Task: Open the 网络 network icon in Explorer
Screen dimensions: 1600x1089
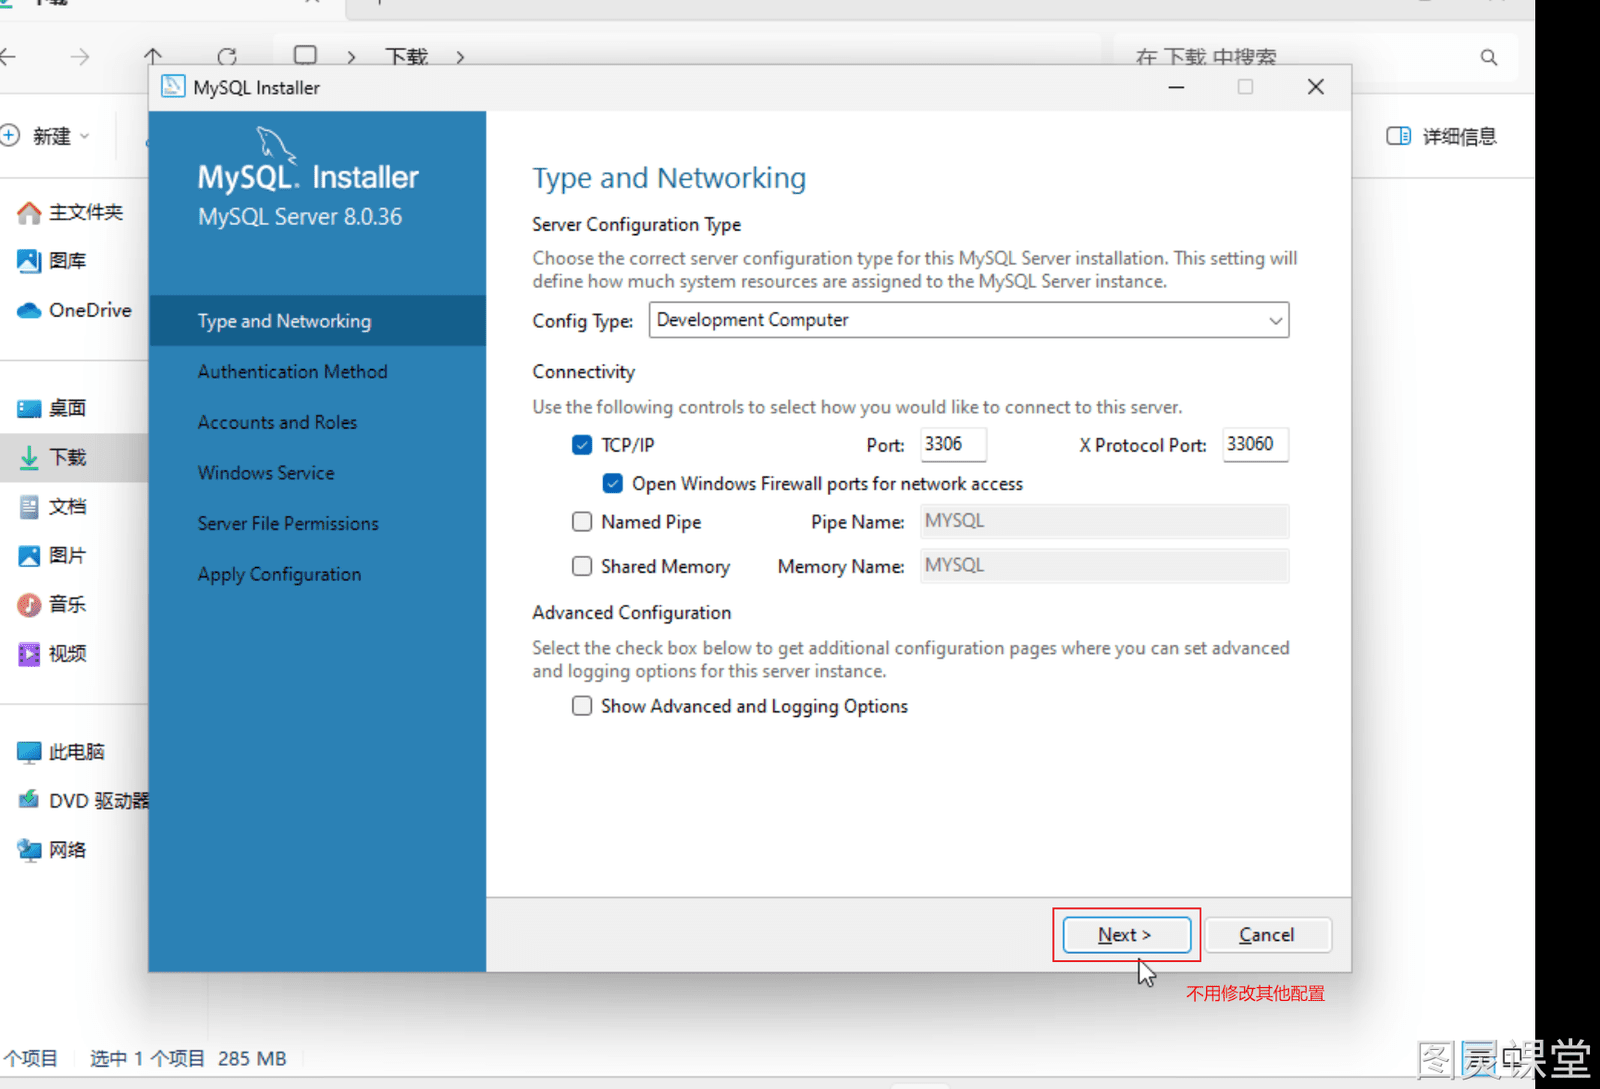Action: tap(29, 850)
